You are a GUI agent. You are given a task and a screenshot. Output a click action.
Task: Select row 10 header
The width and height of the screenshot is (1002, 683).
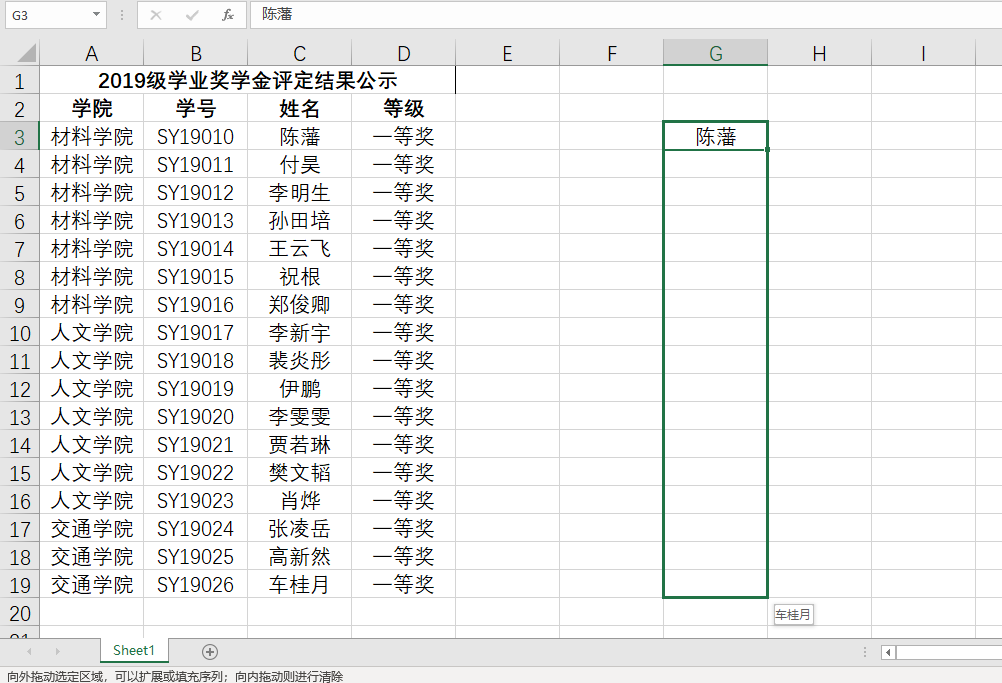point(19,333)
